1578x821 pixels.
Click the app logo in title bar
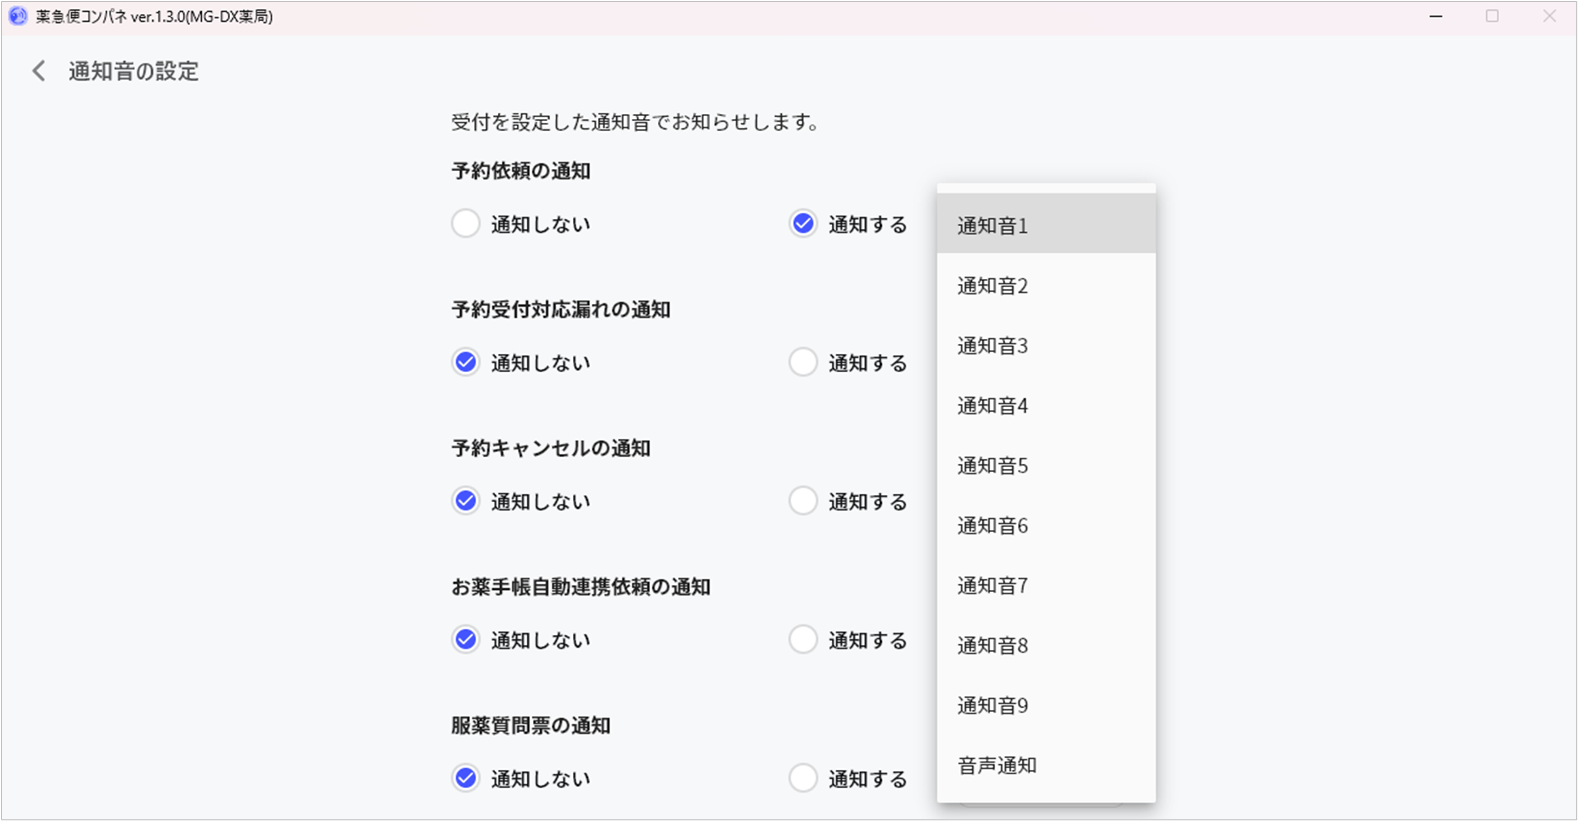(x=17, y=16)
